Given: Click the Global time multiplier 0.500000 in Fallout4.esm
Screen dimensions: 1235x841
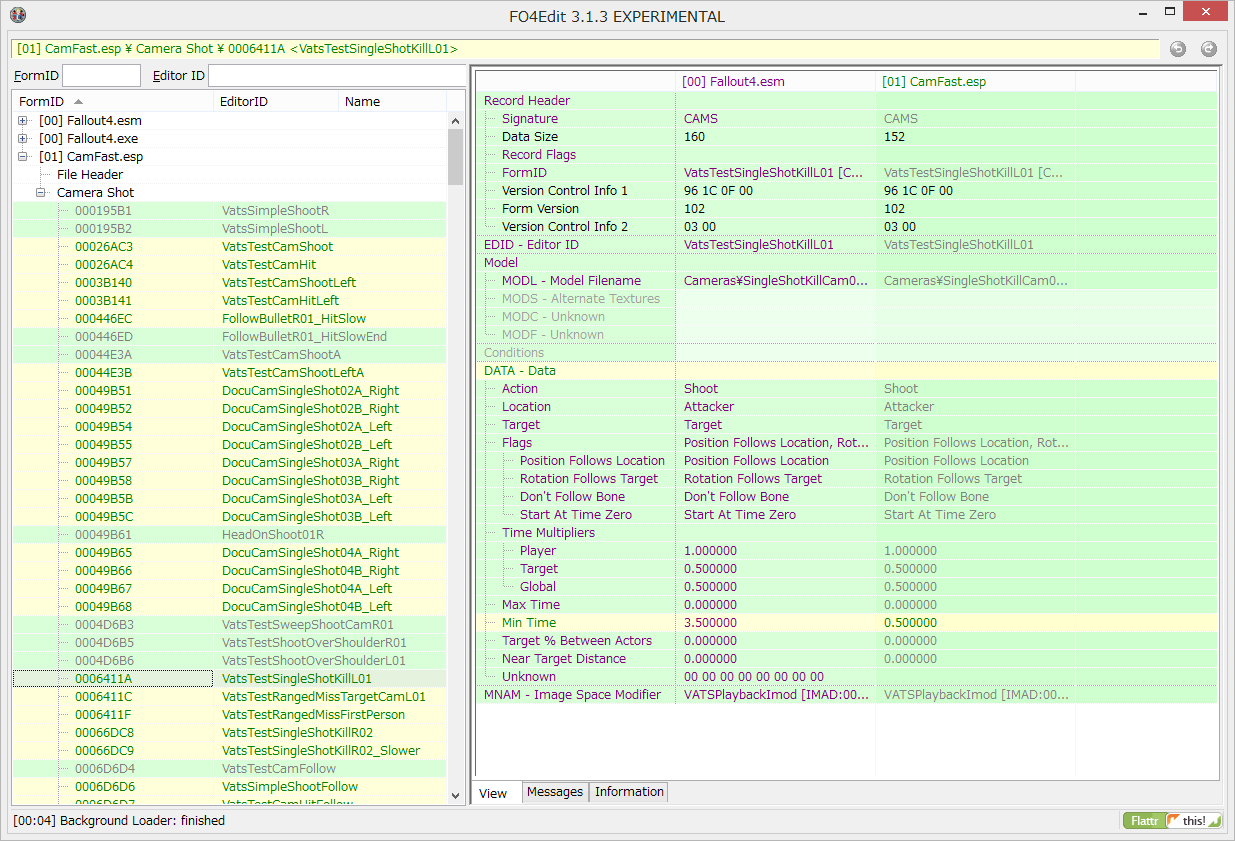Looking at the screenshot, I should pos(710,587).
